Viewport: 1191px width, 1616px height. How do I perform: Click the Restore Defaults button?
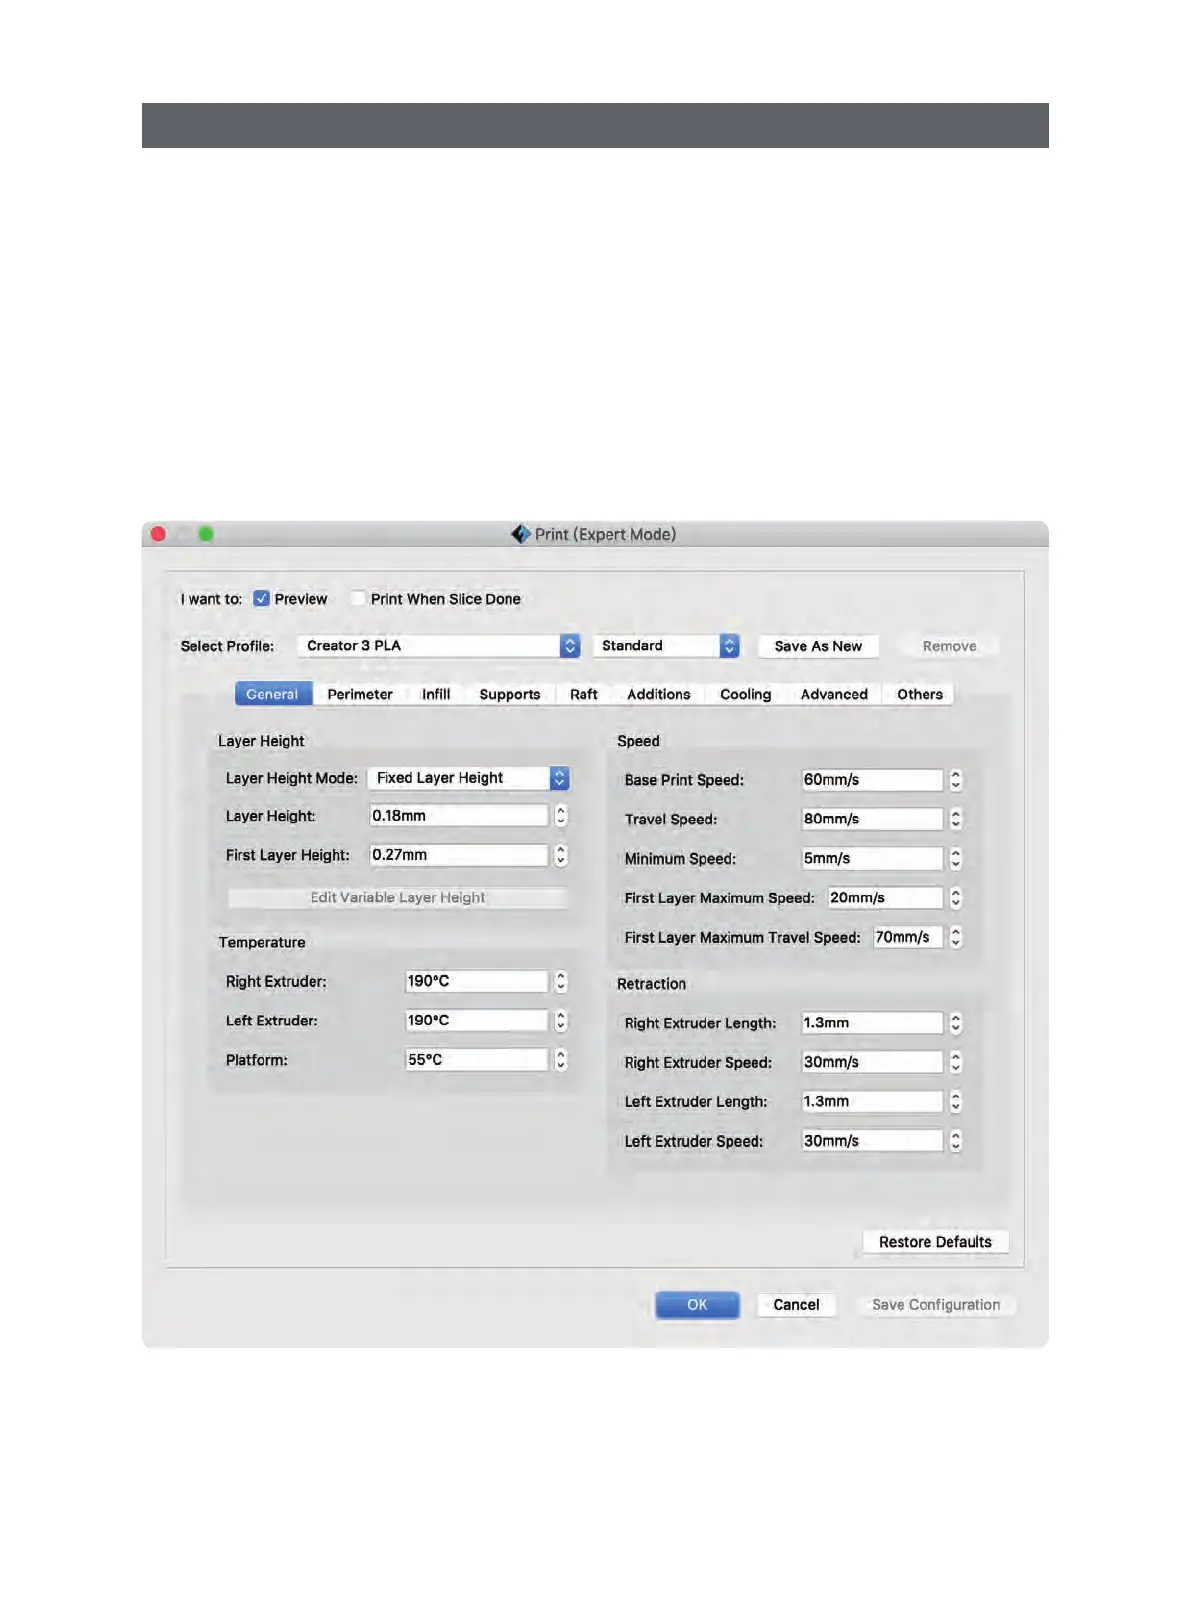[x=935, y=1242]
